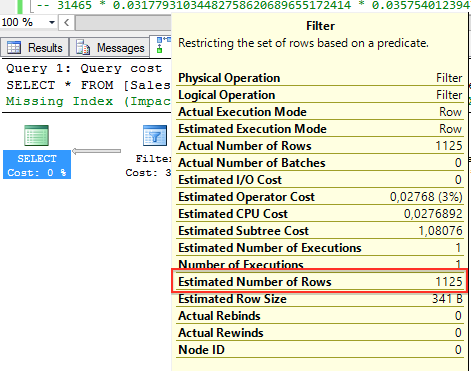This screenshot has width=471, height=371.
Task: Click the SELECT * FROM [Sales query text
Action: pyautogui.click(x=88, y=85)
